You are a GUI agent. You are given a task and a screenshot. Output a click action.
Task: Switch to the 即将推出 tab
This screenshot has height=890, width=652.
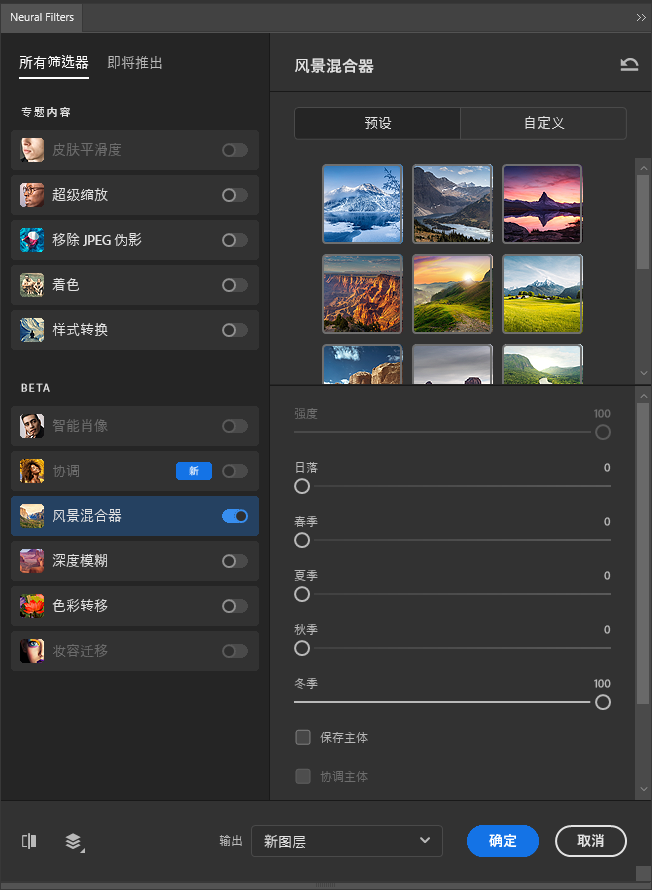(x=135, y=62)
